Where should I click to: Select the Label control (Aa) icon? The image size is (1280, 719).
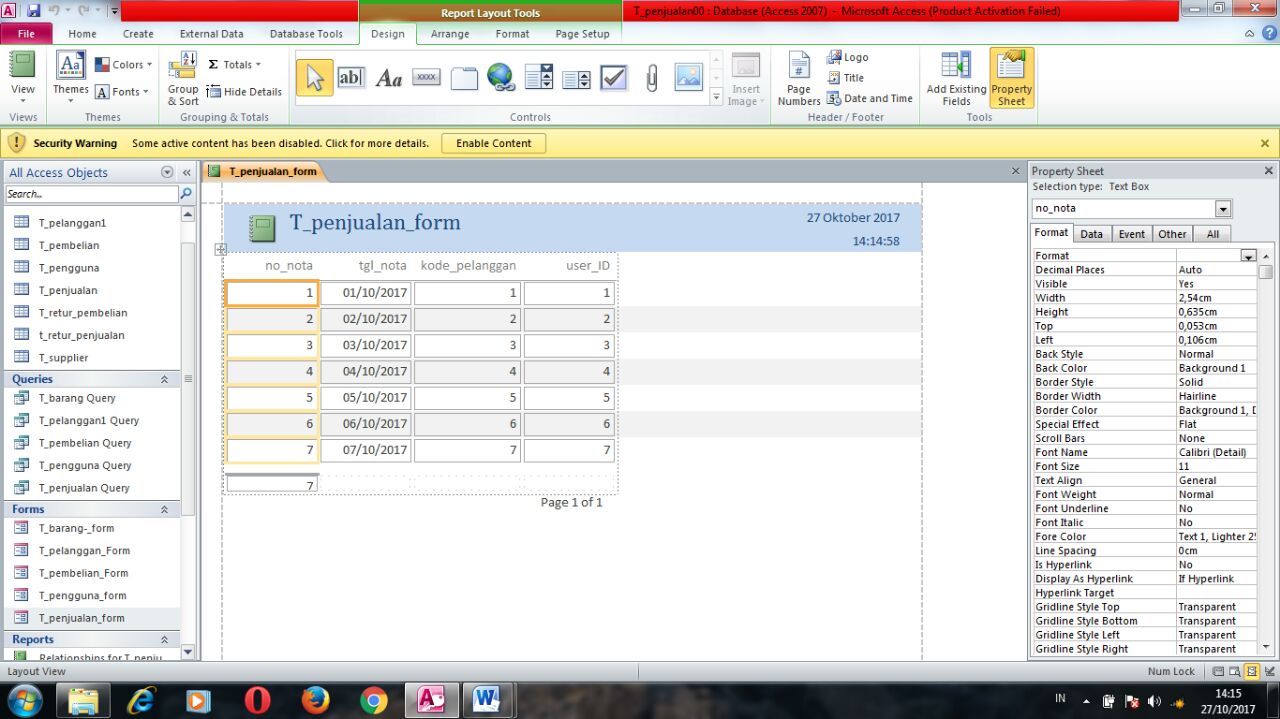(x=389, y=77)
